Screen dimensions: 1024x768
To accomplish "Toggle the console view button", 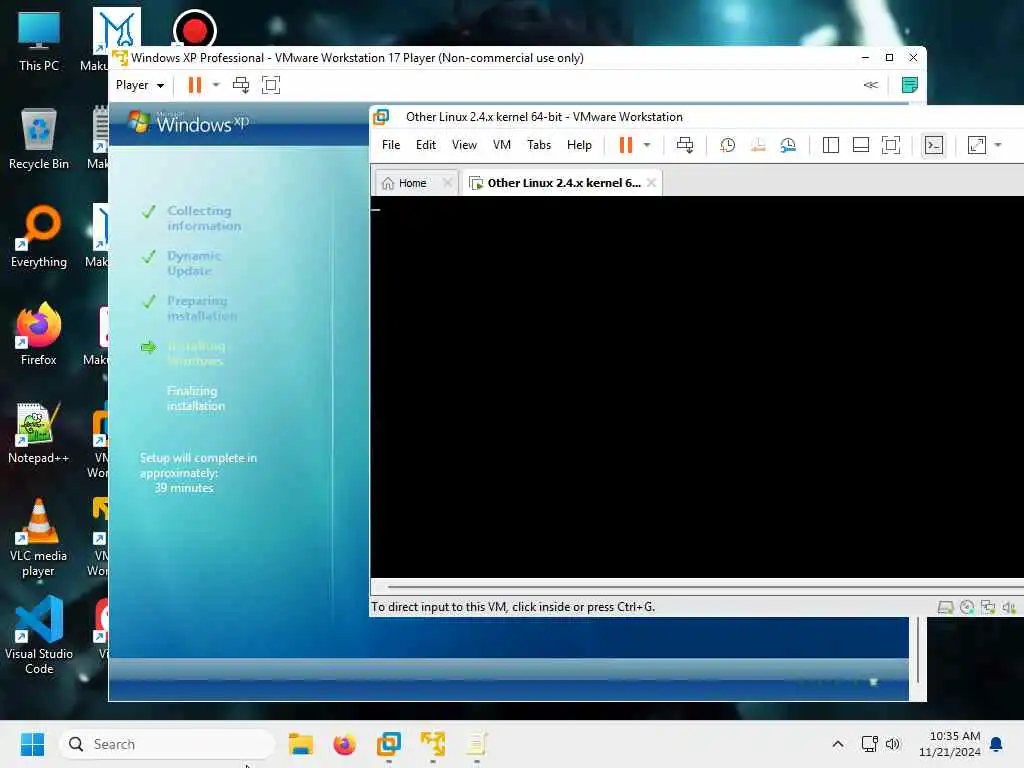I will tap(934, 145).
